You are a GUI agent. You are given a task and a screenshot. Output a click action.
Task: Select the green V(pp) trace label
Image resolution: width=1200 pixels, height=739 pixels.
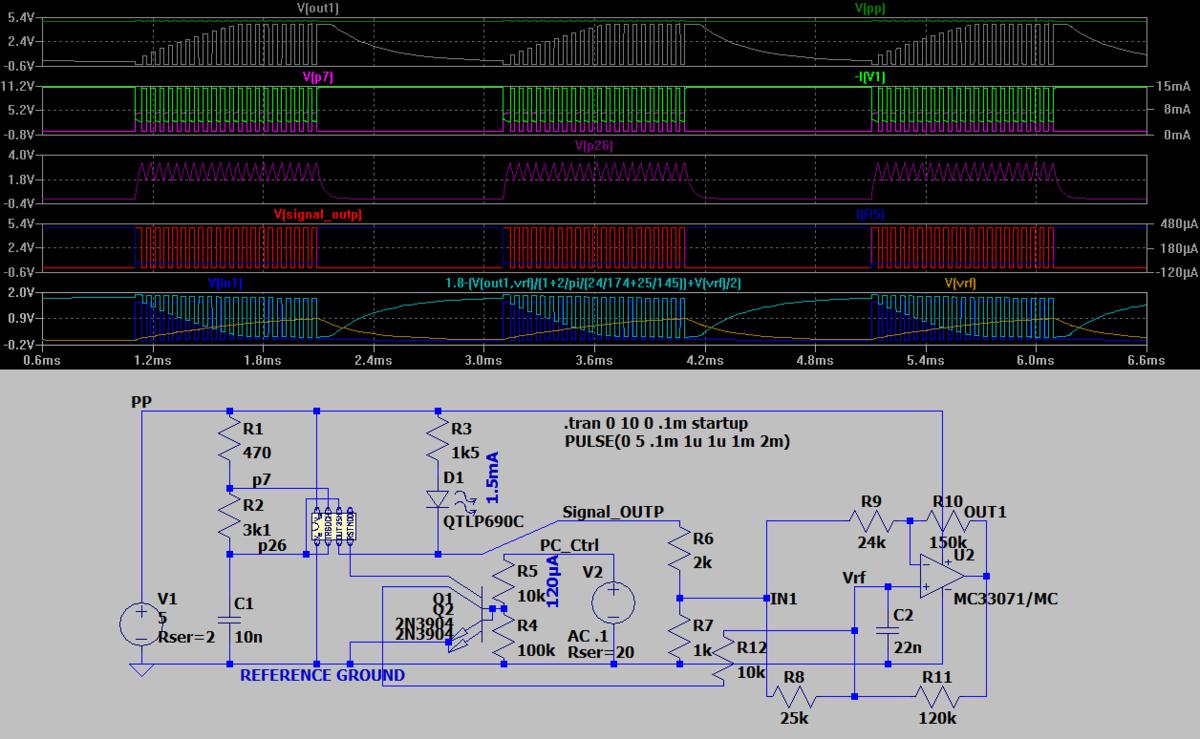(869, 8)
